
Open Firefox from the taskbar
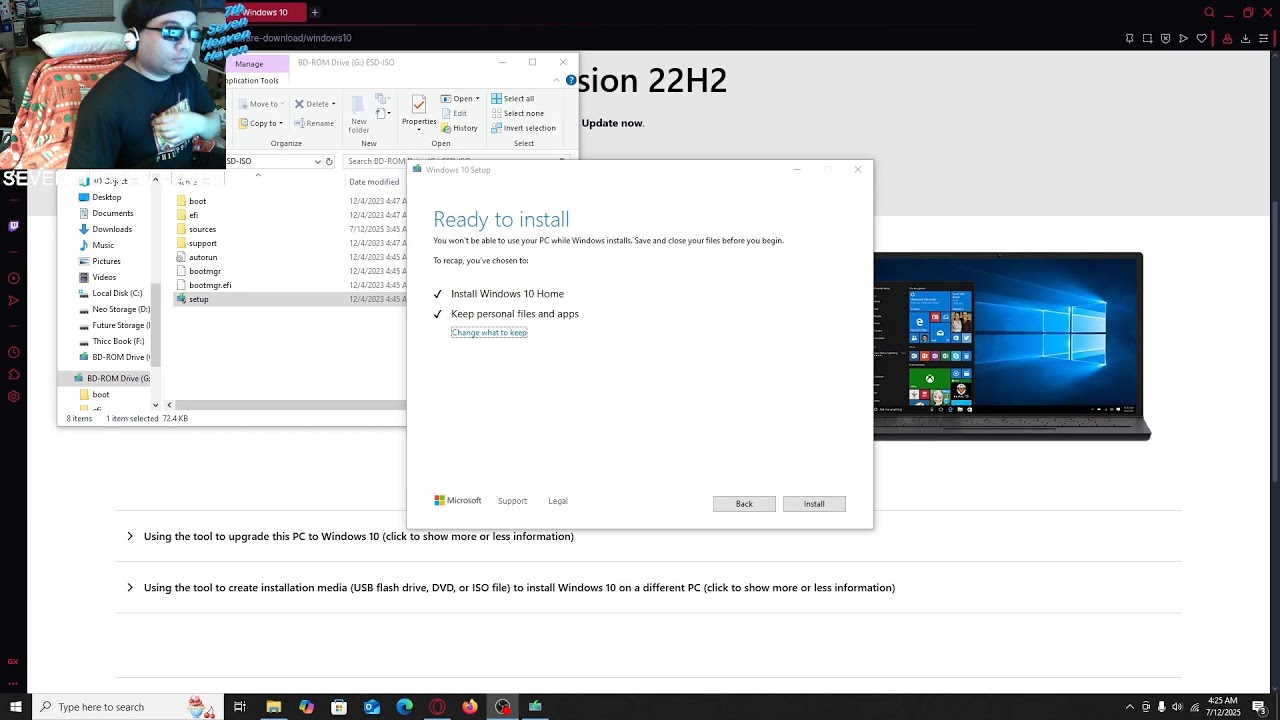coord(470,707)
